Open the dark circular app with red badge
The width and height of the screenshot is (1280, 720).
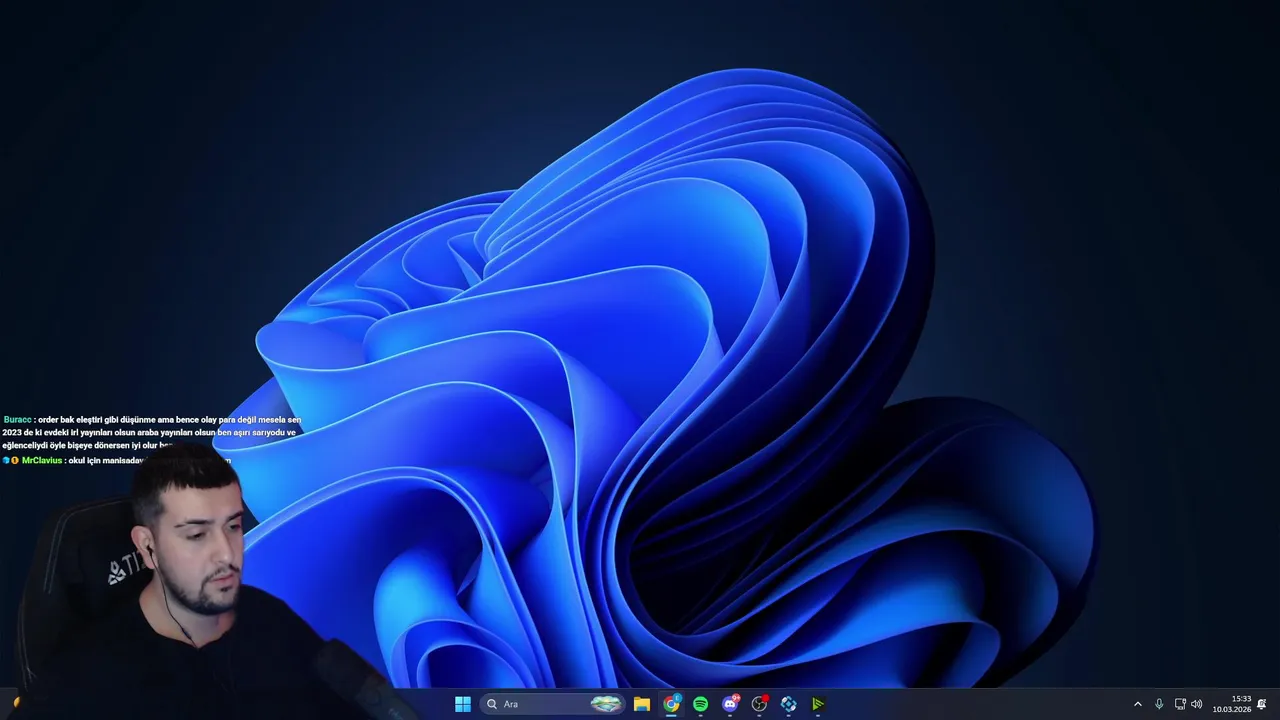point(759,704)
